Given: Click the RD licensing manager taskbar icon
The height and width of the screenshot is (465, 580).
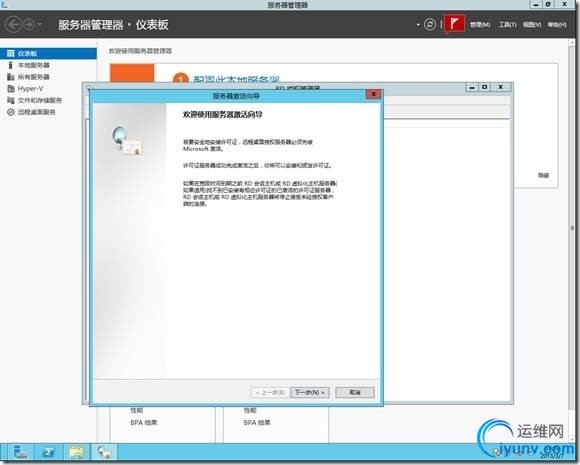Looking at the screenshot, I should (x=104, y=452).
